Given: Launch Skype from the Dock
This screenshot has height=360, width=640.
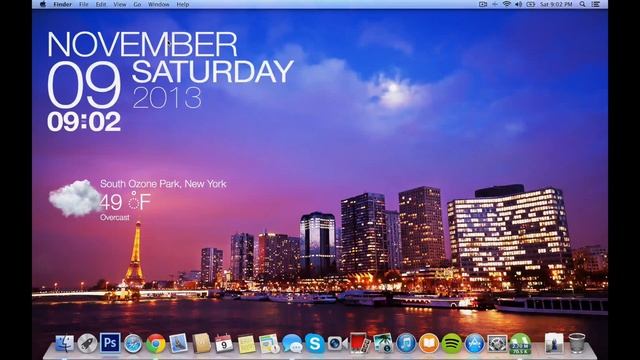Looking at the screenshot, I should 315,344.
